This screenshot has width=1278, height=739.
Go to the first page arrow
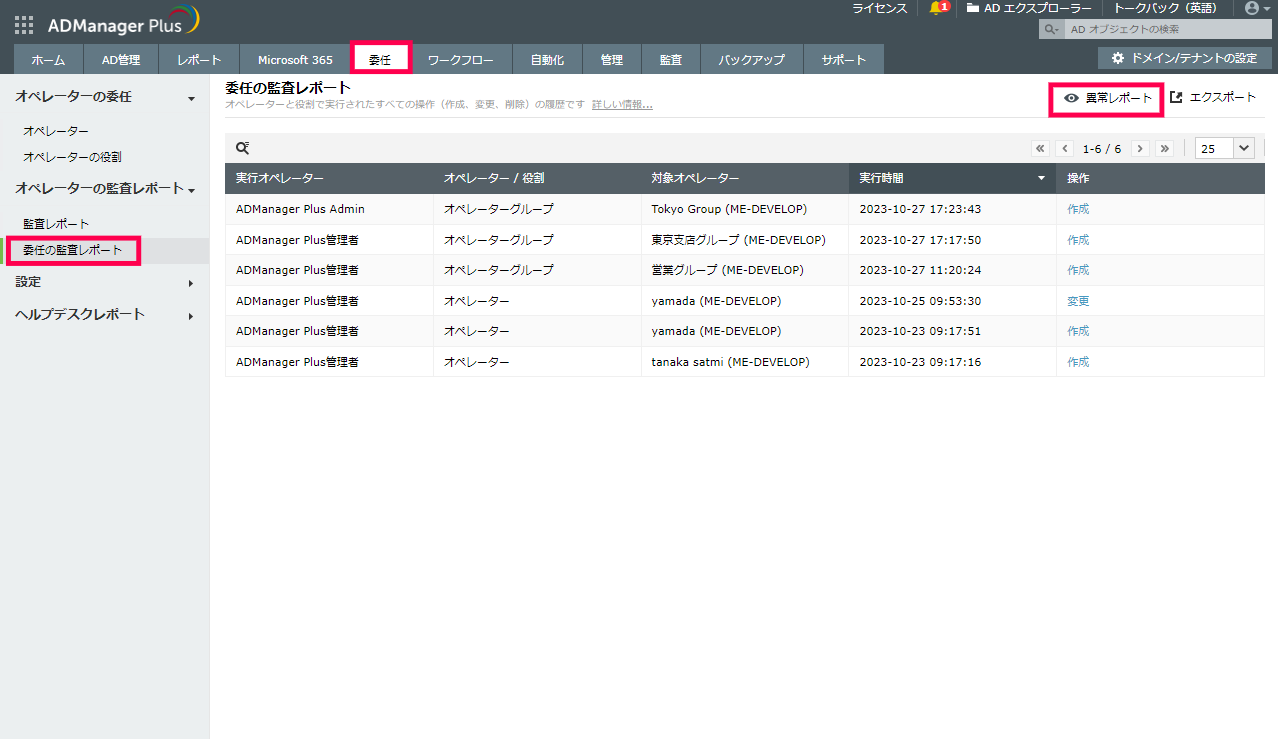(x=1040, y=148)
